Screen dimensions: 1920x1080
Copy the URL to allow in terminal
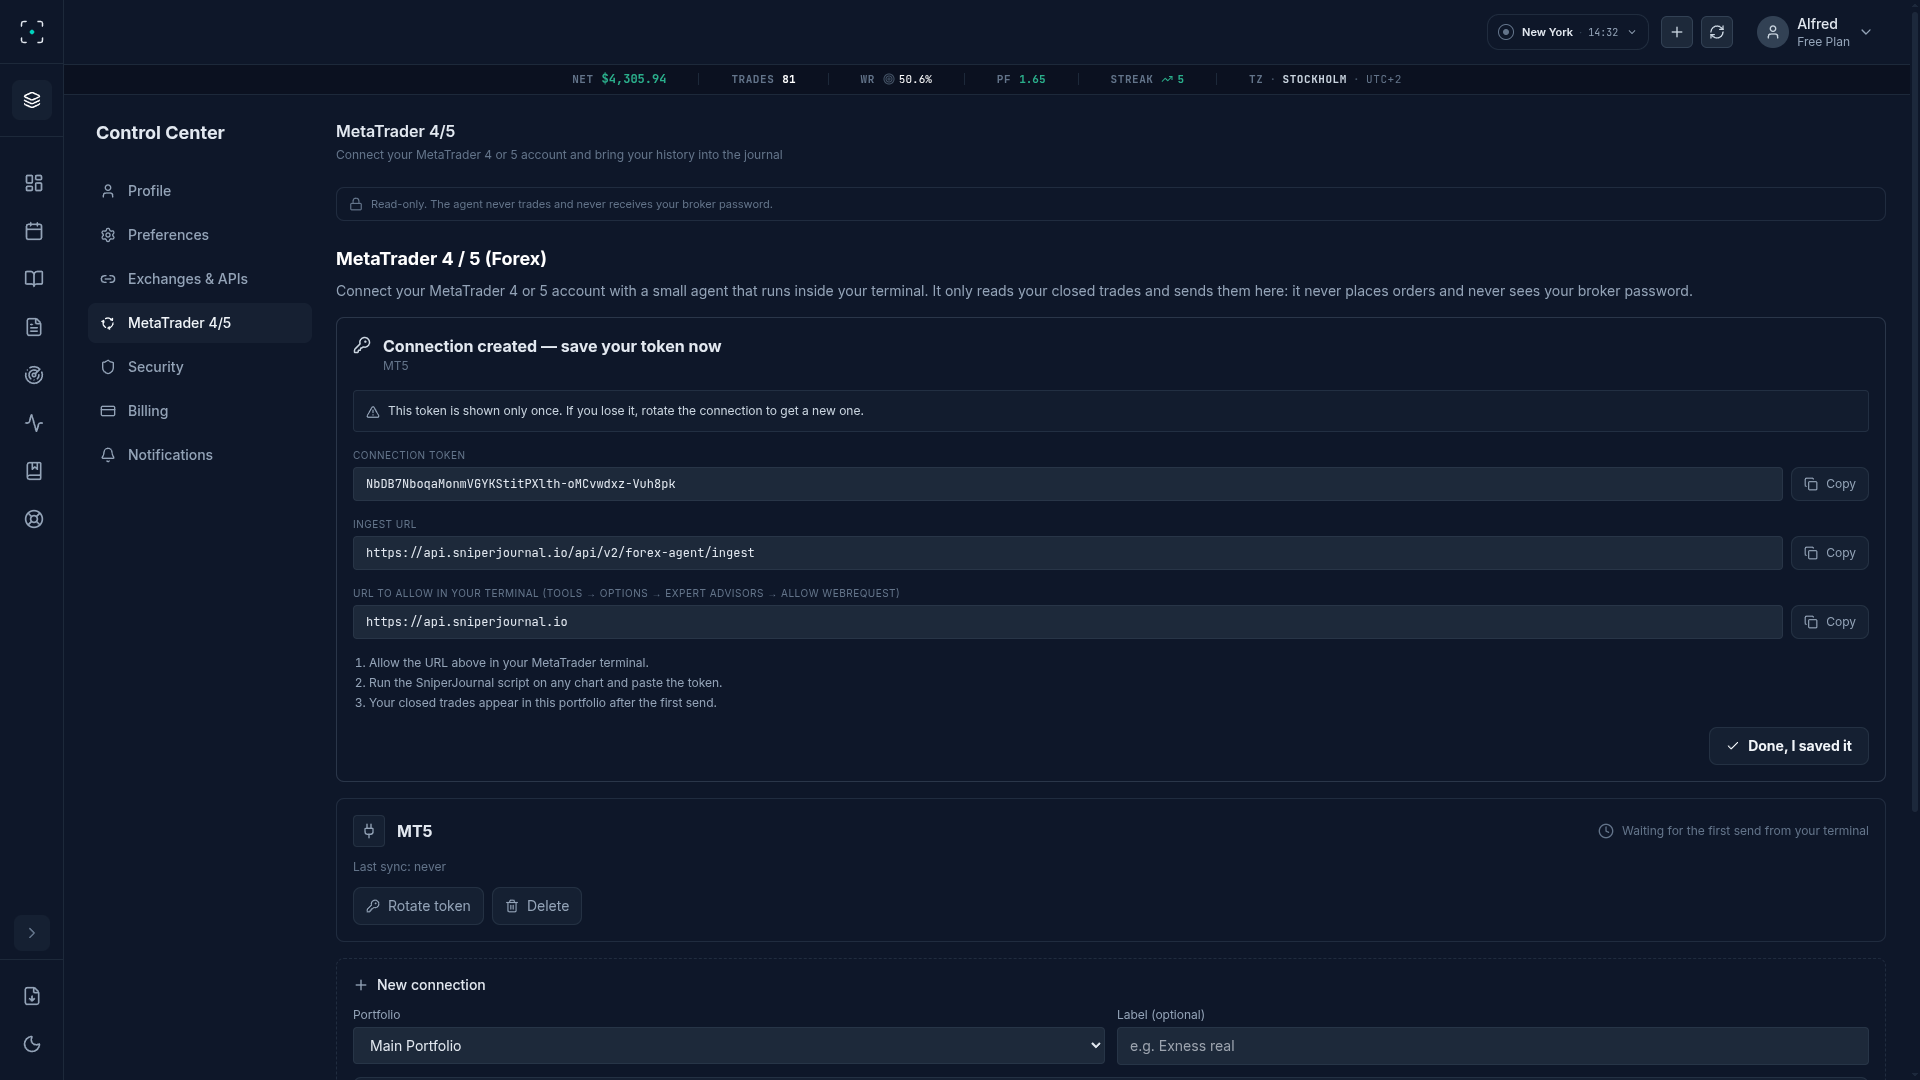pos(1829,622)
